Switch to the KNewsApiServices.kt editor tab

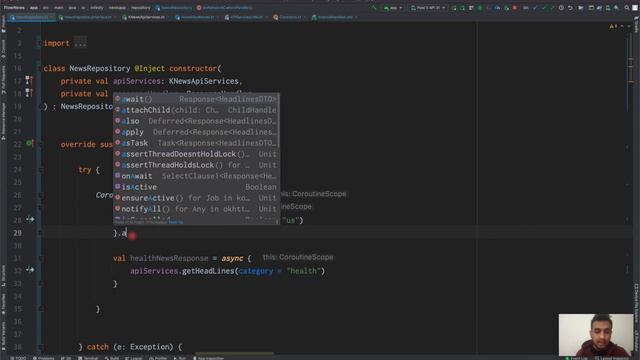(x=146, y=17)
